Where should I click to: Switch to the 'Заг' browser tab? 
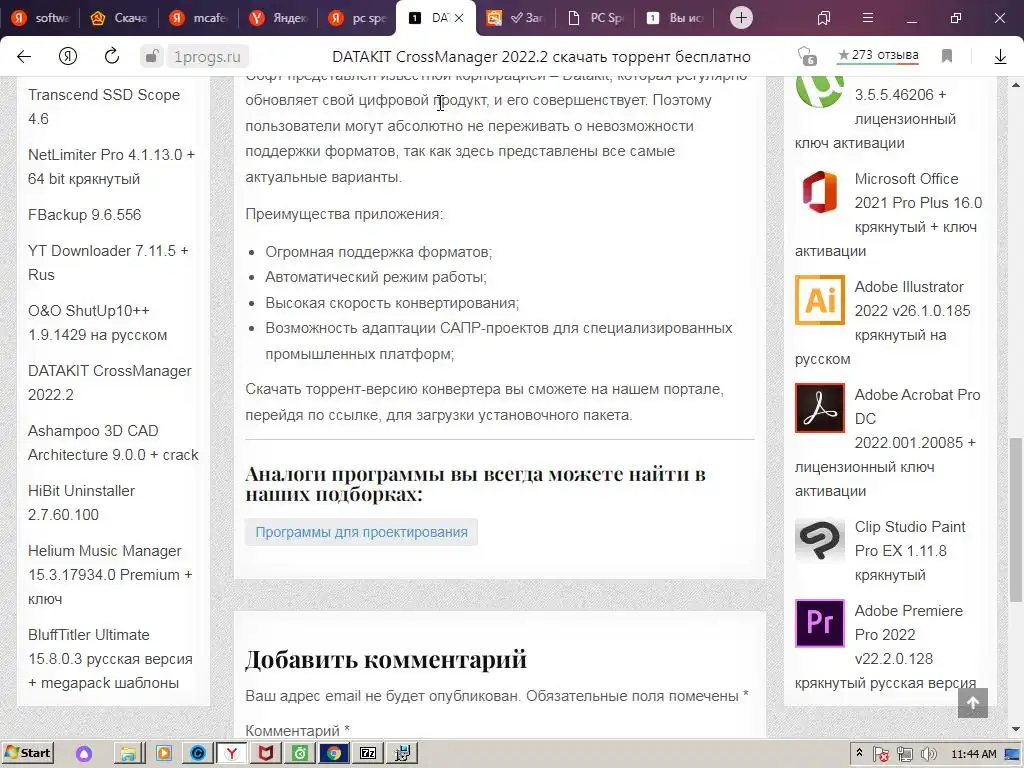(x=516, y=18)
